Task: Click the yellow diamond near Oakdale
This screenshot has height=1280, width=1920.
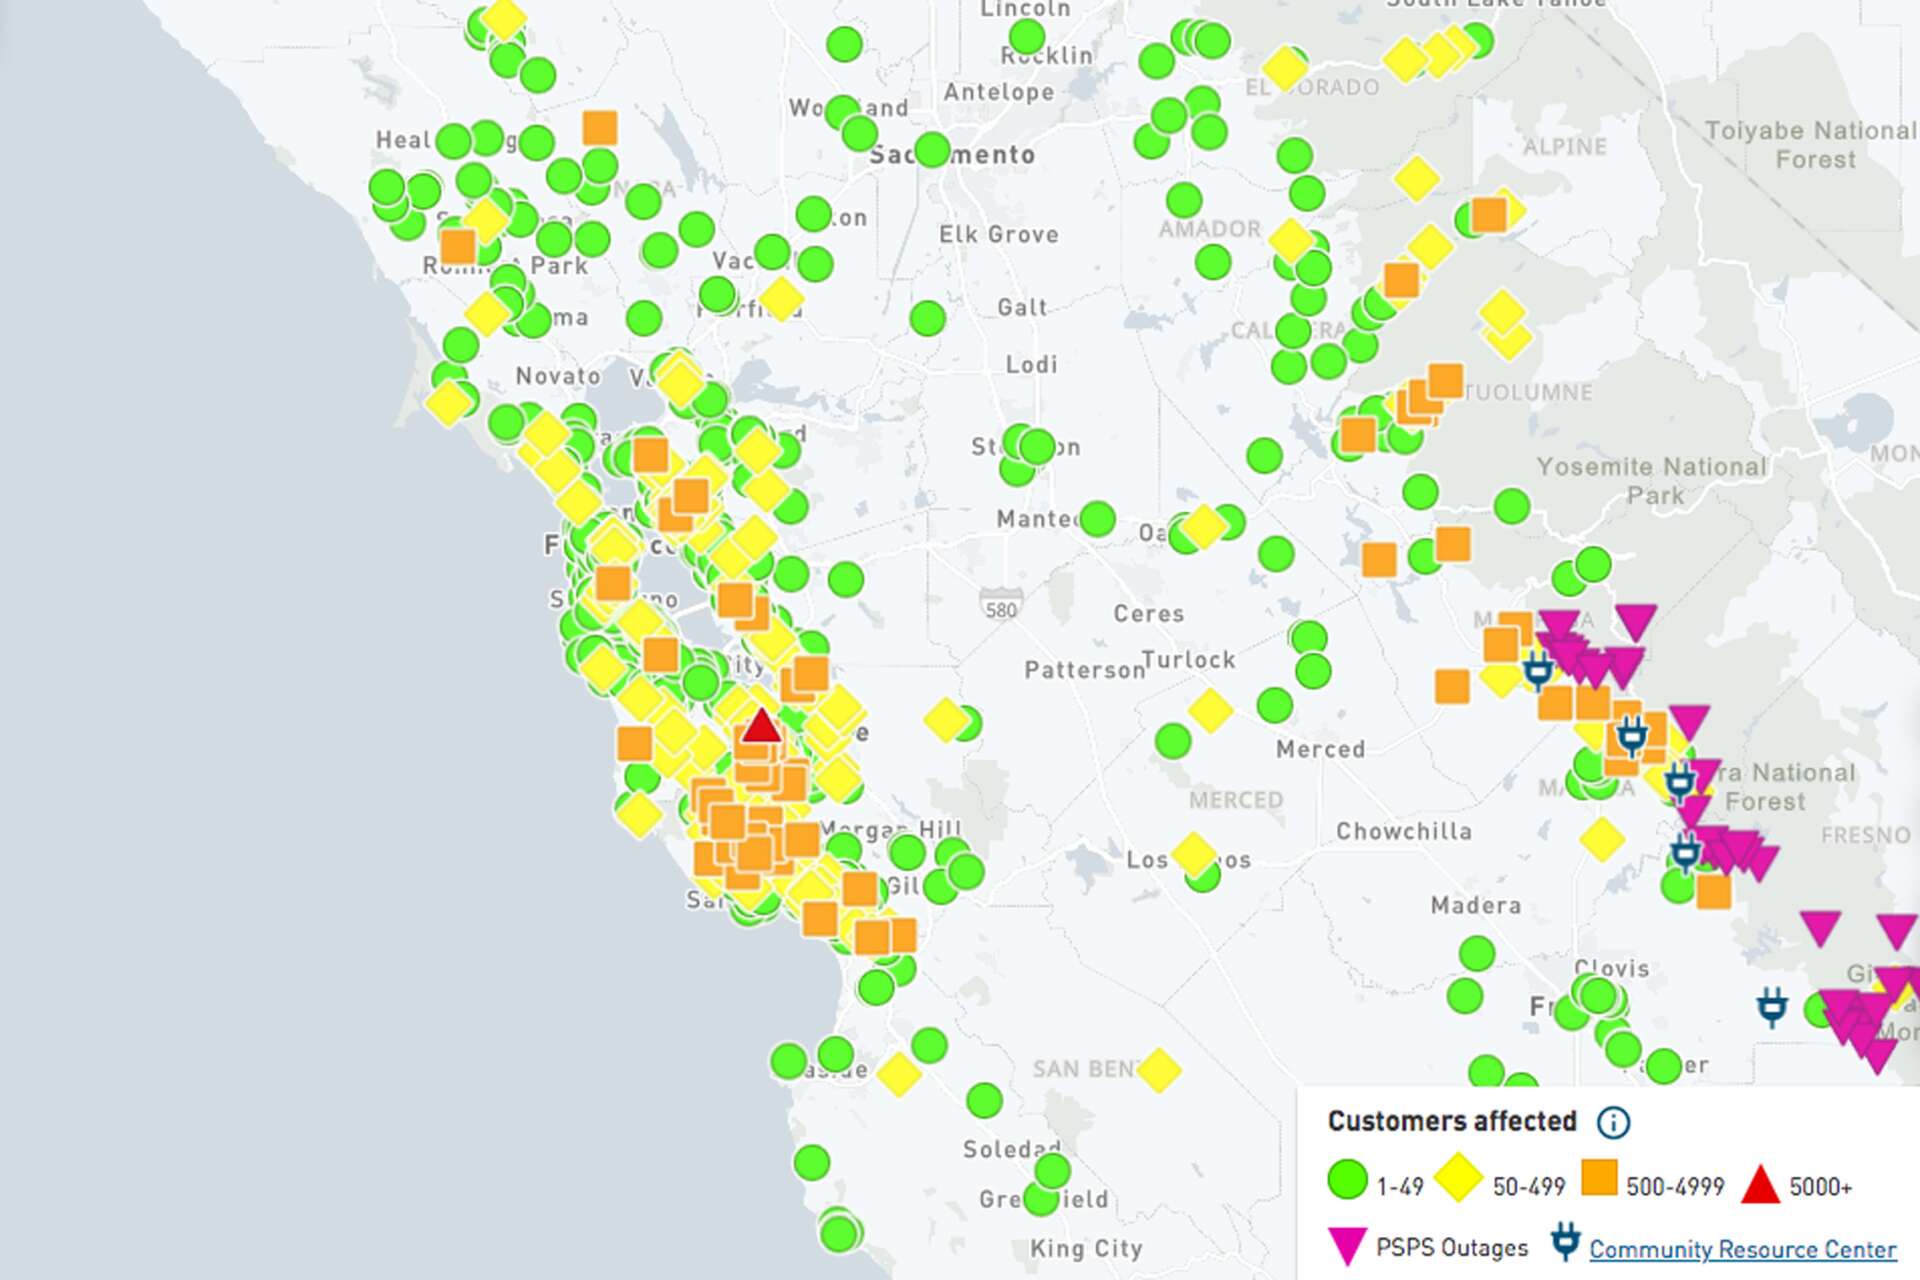Action: pos(1205,526)
